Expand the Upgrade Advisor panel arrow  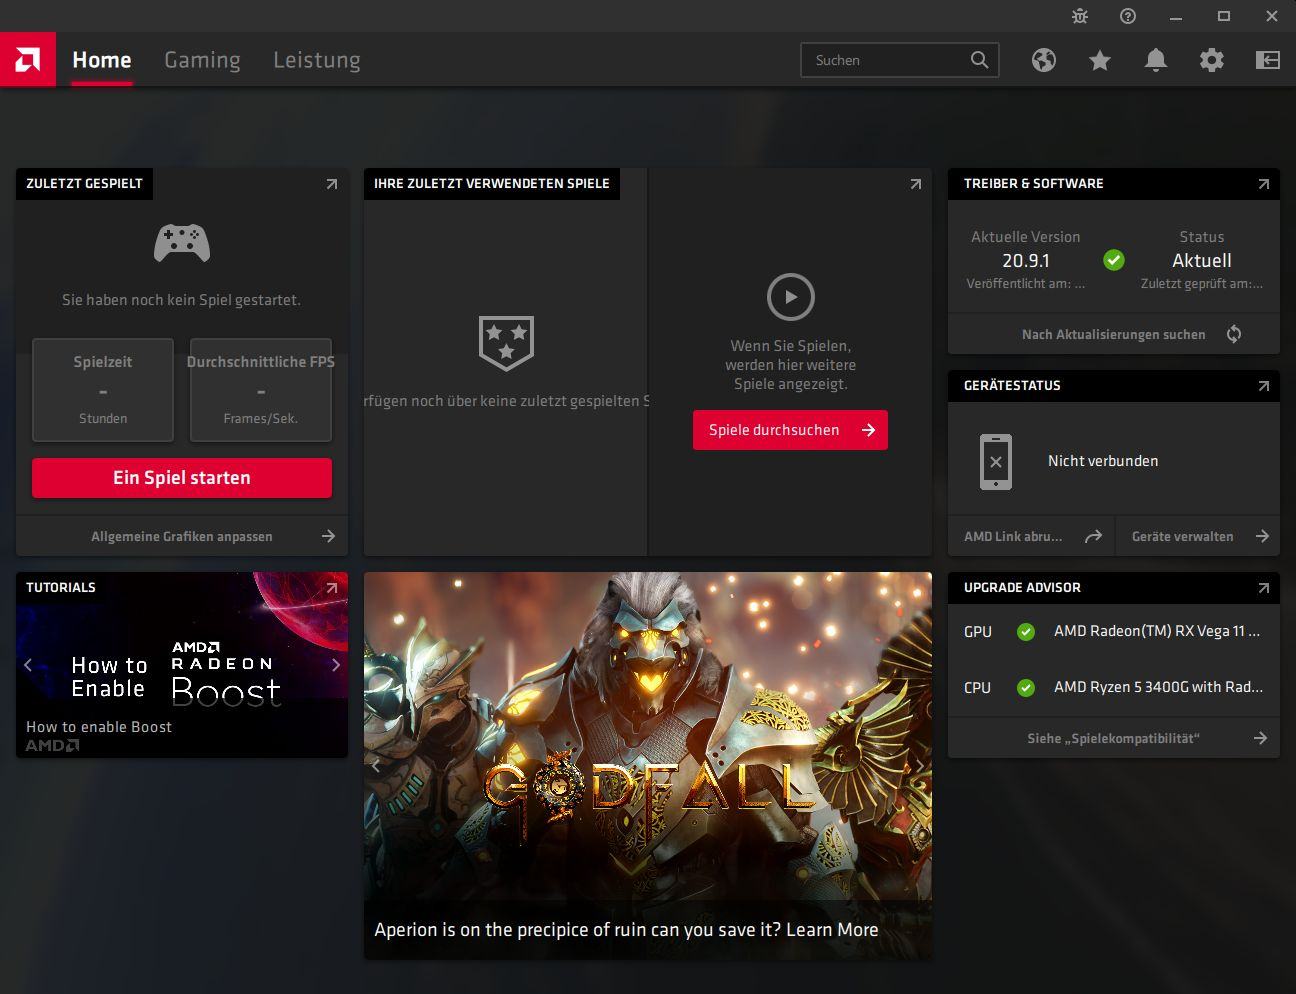click(1264, 588)
